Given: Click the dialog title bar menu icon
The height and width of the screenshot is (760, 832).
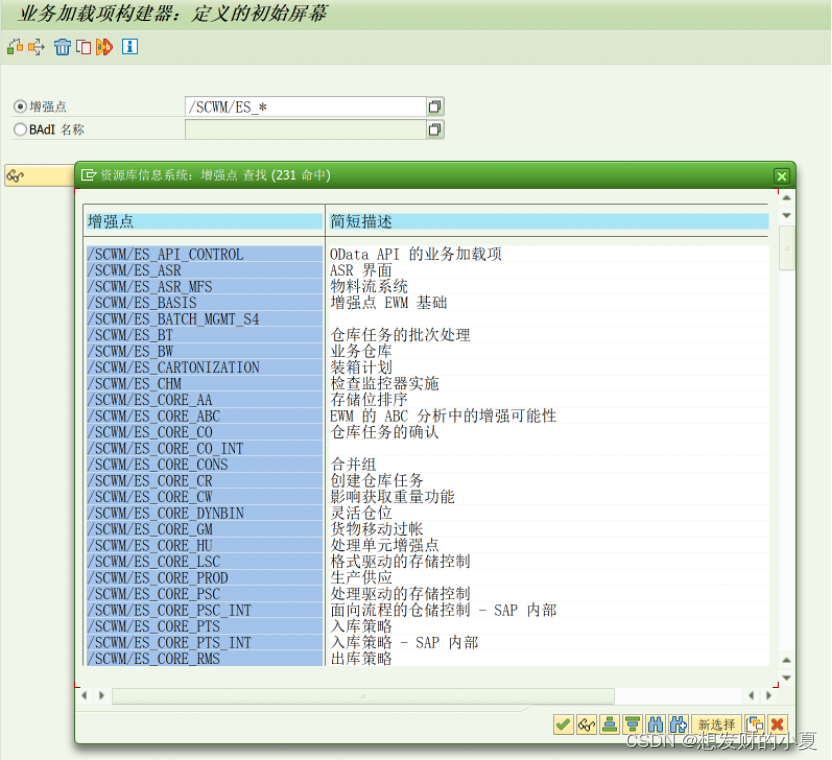Looking at the screenshot, I should coord(89,175).
